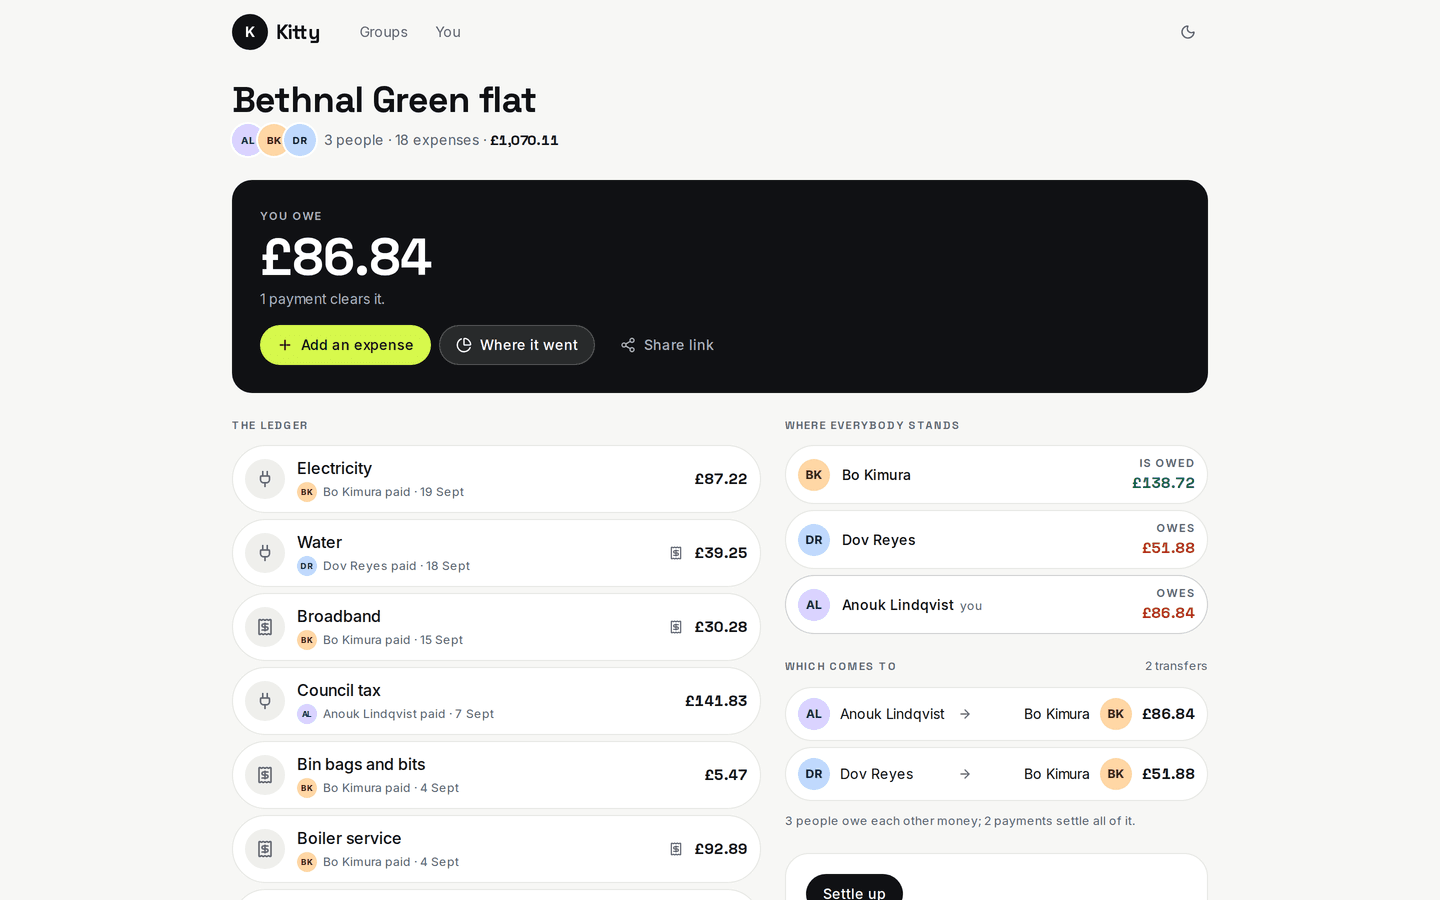Viewport: 1440px width, 900px height.
Task: Click the AL avatar in the £86.84 transfer row
Action: [814, 714]
